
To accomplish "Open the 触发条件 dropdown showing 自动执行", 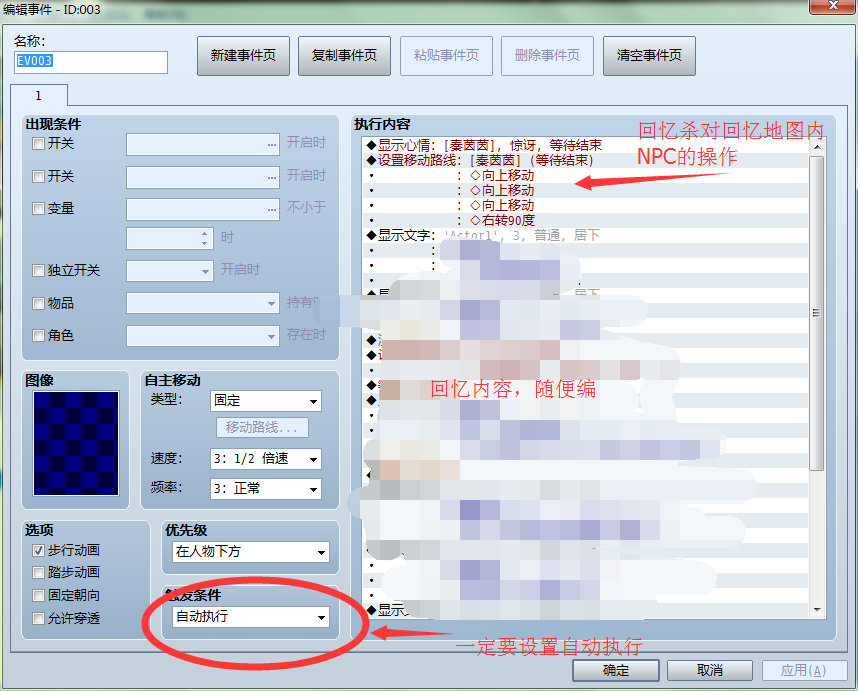I will point(251,617).
